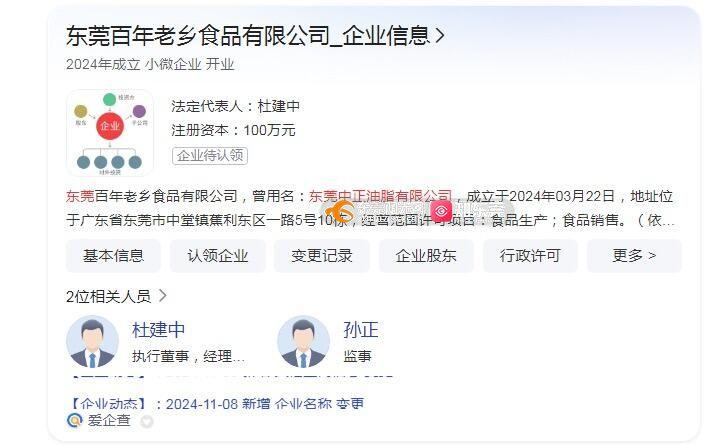Click the orange watermark logo icon
The width and height of the screenshot is (725, 445).
pos(340,211)
